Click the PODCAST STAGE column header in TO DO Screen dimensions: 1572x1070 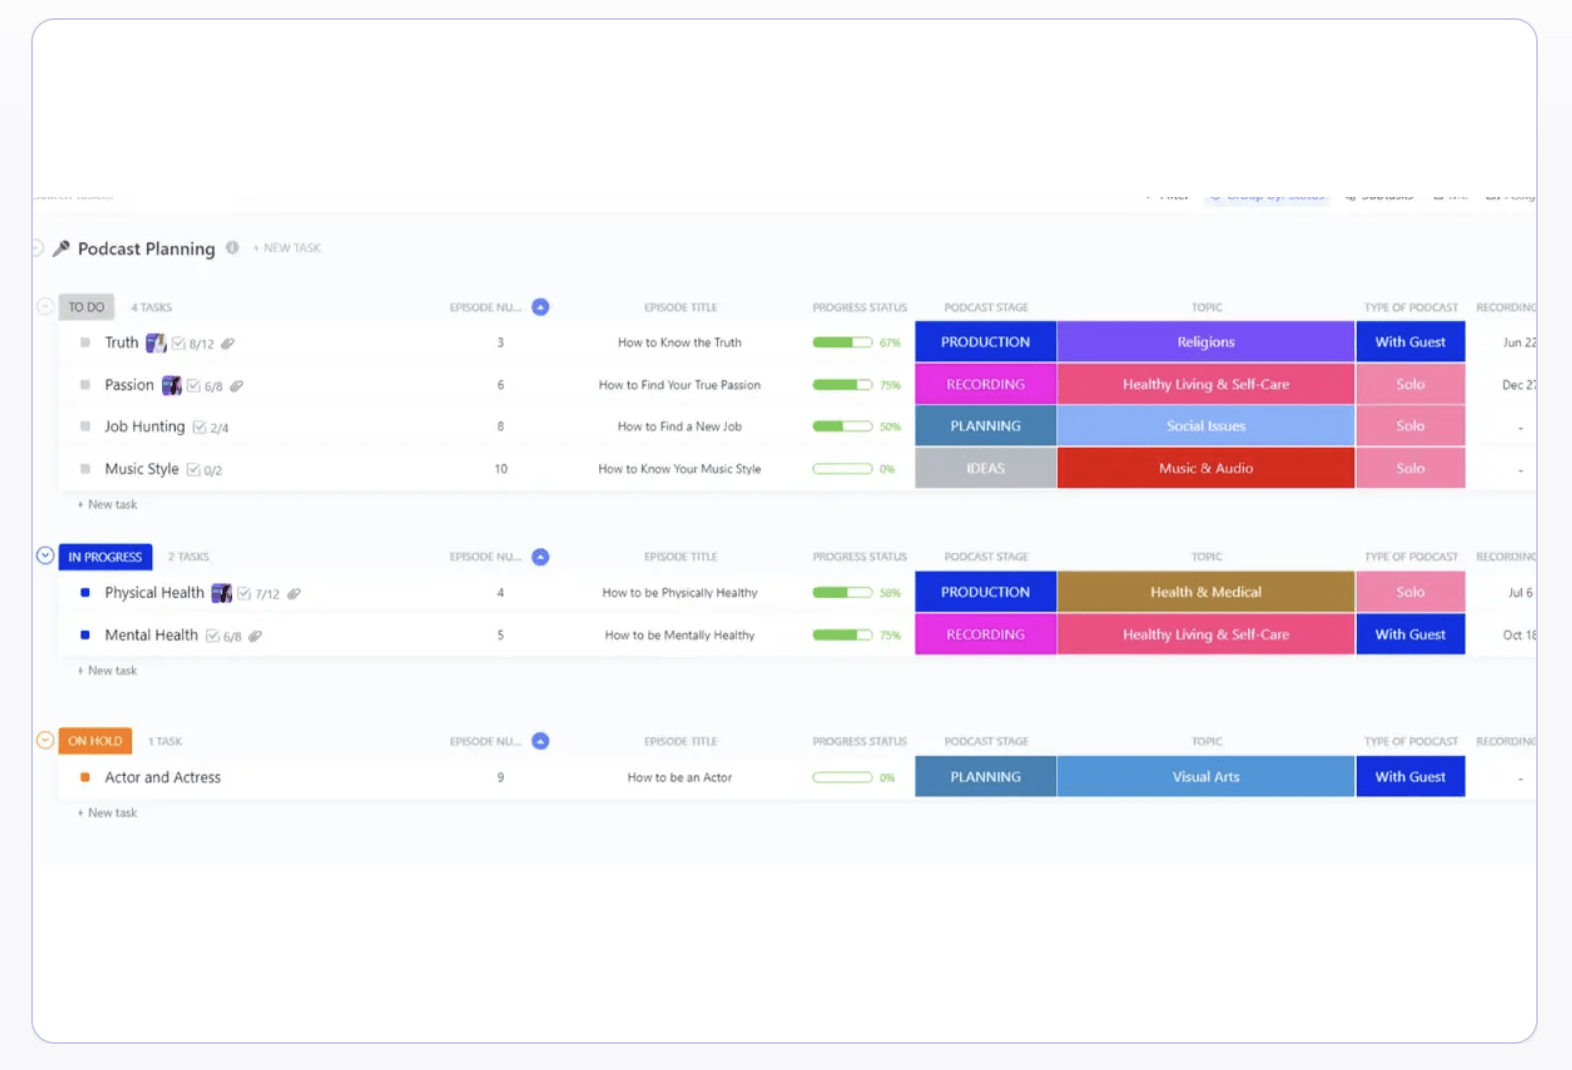[x=986, y=307]
